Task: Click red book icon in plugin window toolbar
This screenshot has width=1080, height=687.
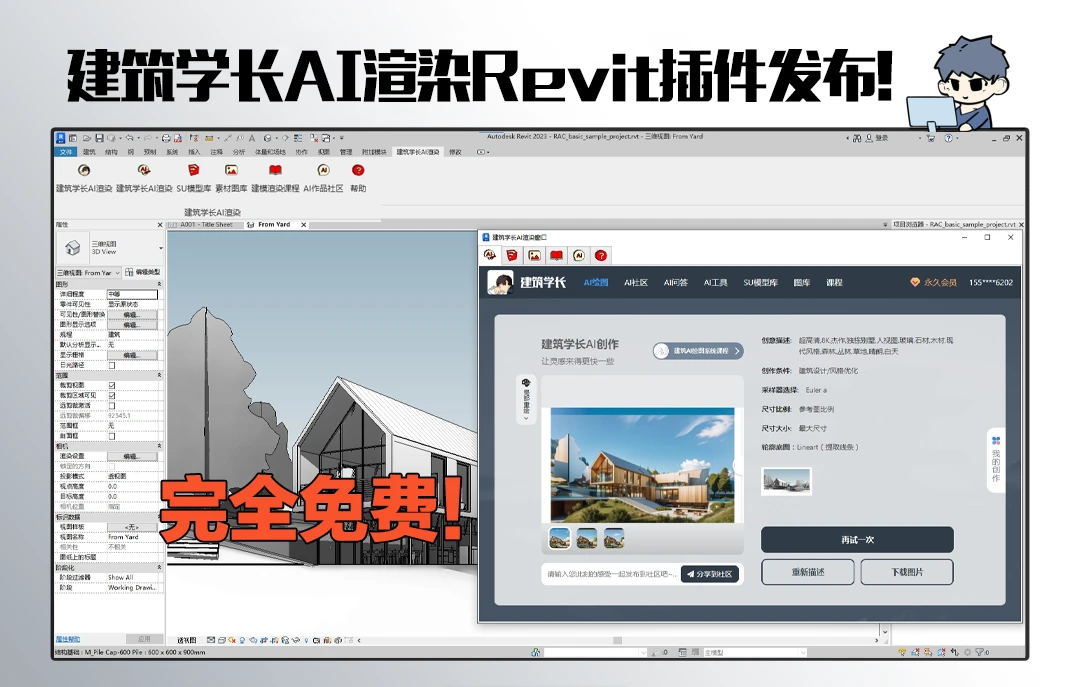Action: point(556,256)
